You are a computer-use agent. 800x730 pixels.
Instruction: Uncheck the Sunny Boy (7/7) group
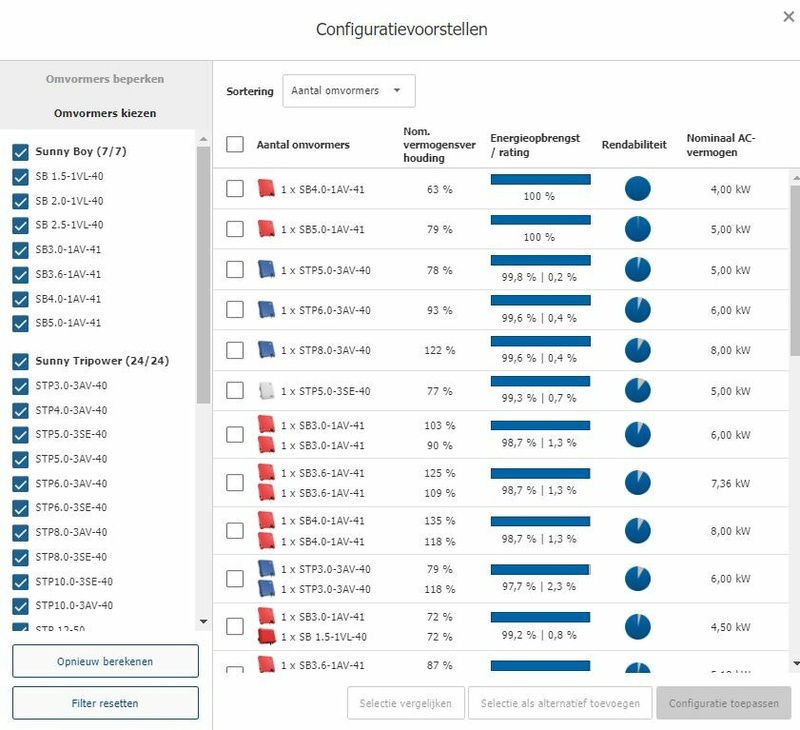[20, 152]
